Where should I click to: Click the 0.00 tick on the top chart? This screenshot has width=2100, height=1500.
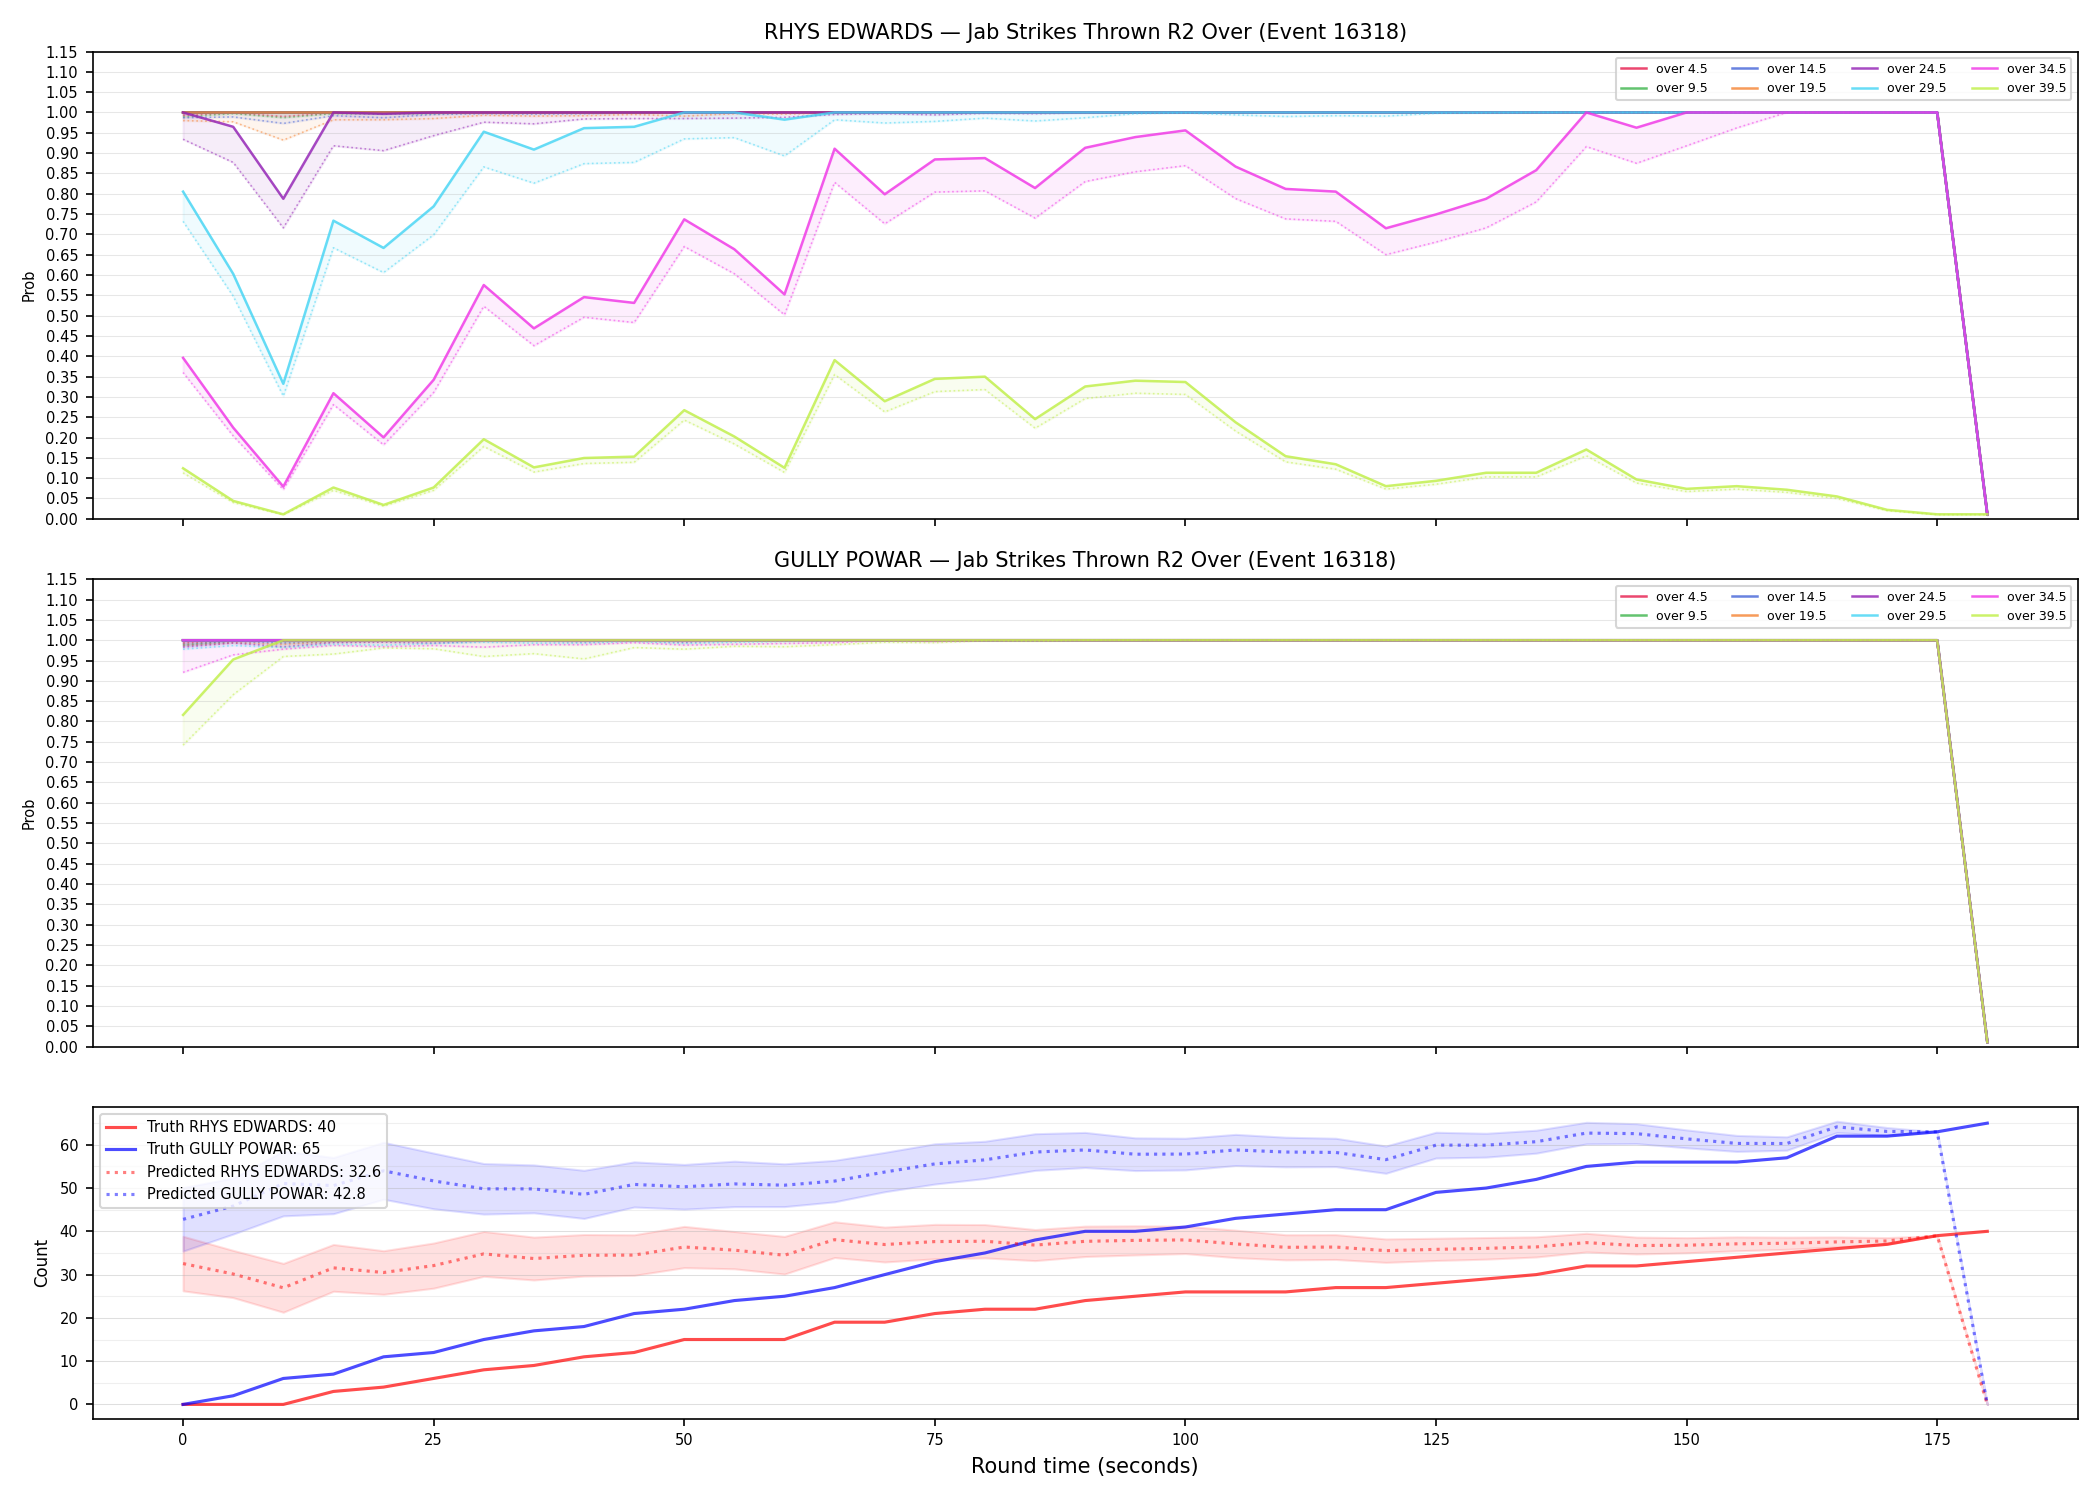tap(62, 519)
